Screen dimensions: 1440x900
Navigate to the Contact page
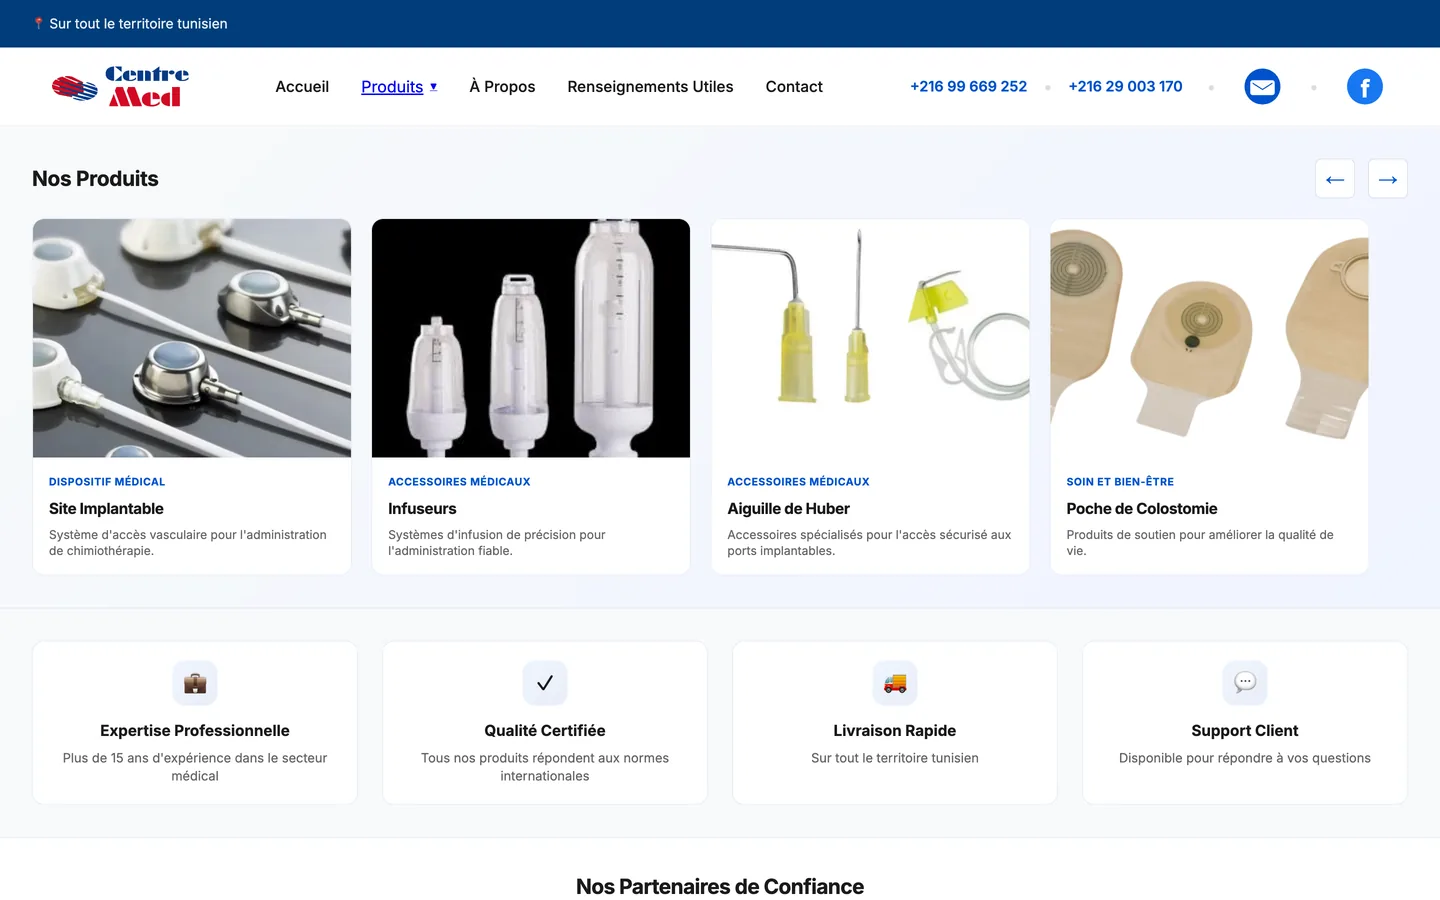(794, 87)
